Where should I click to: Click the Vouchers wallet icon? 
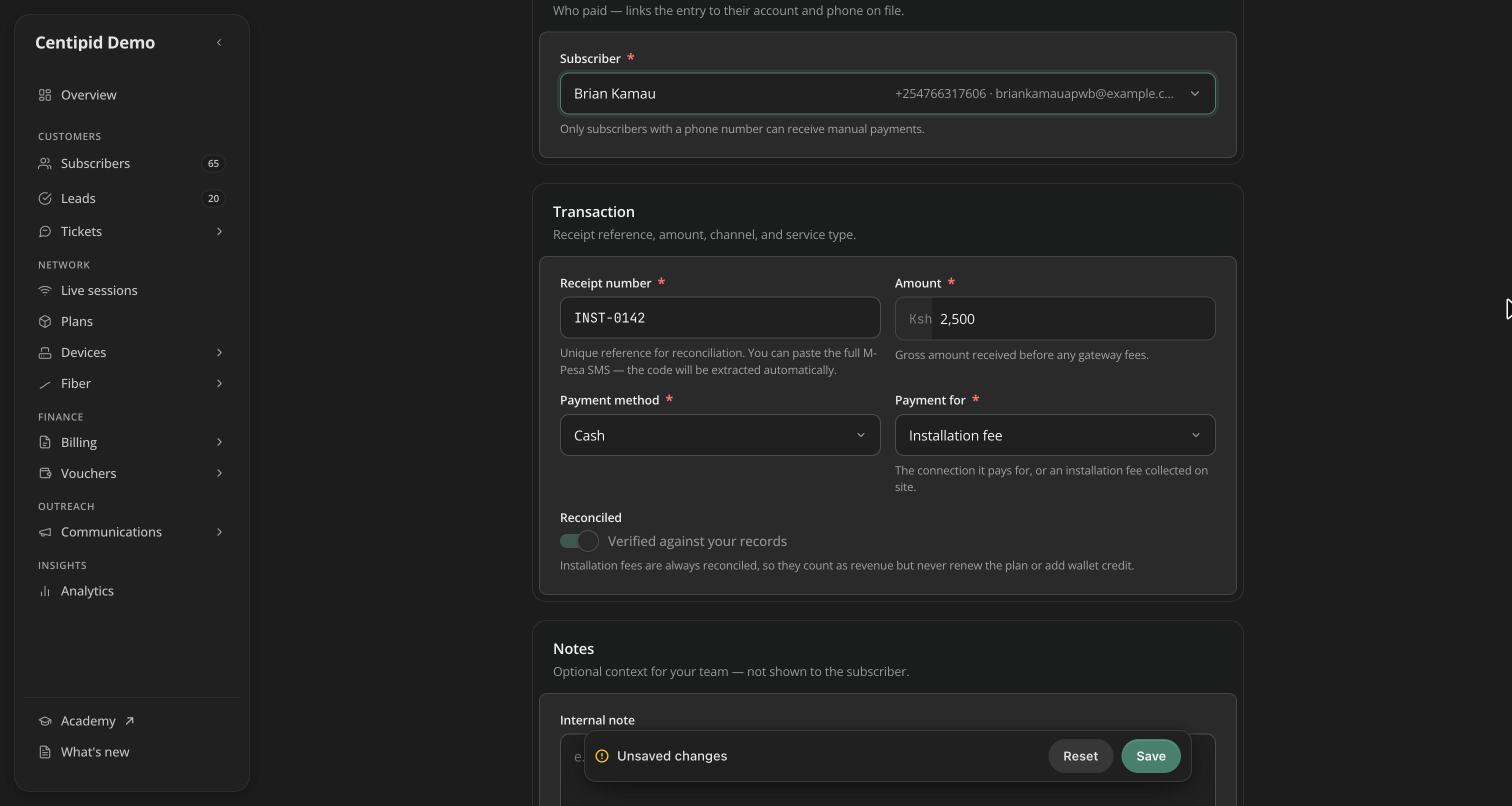pyautogui.click(x=45, y=473)
